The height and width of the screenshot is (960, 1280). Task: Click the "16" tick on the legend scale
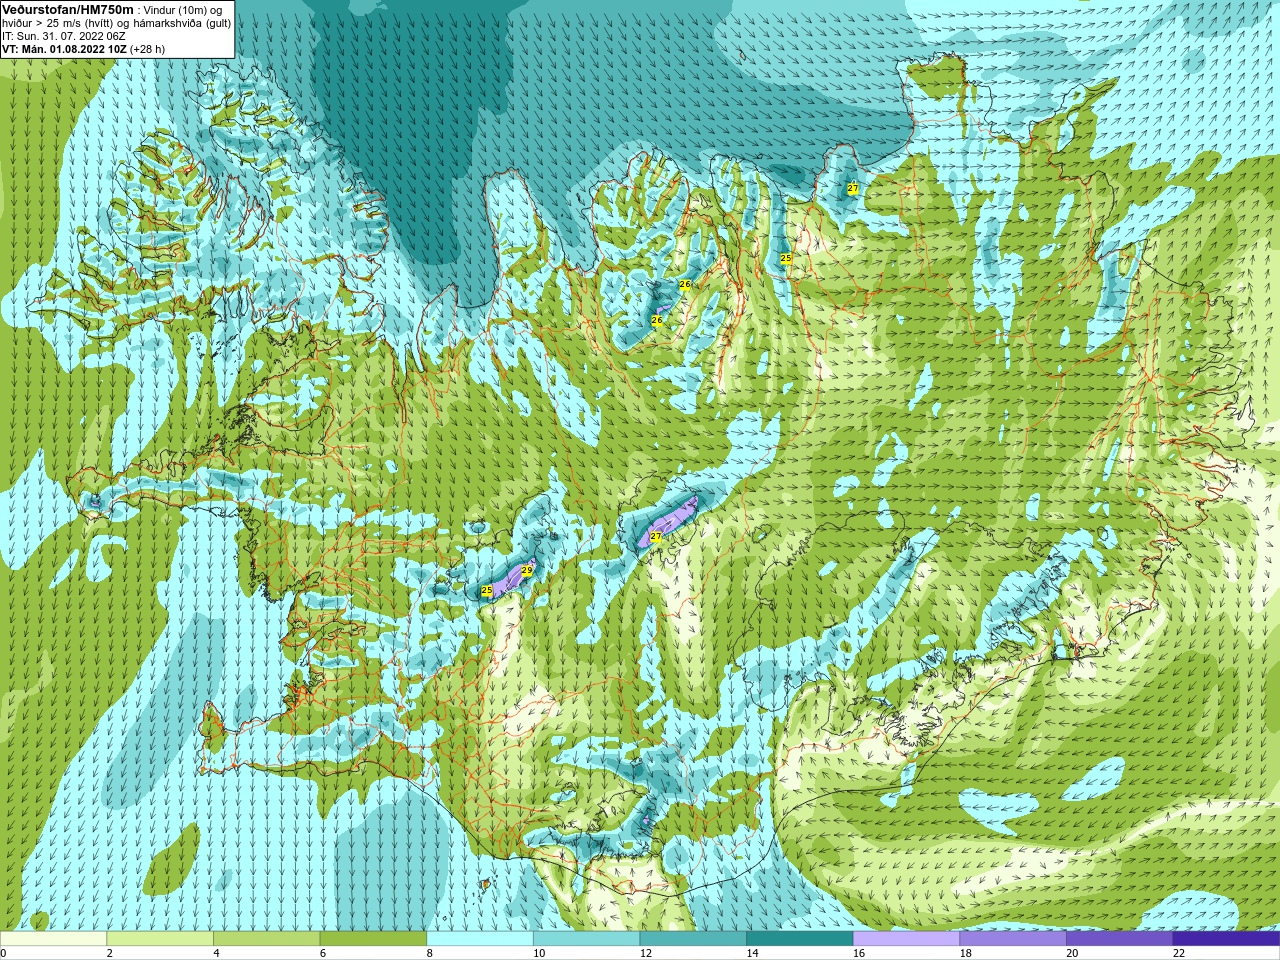tap(859, 953)
